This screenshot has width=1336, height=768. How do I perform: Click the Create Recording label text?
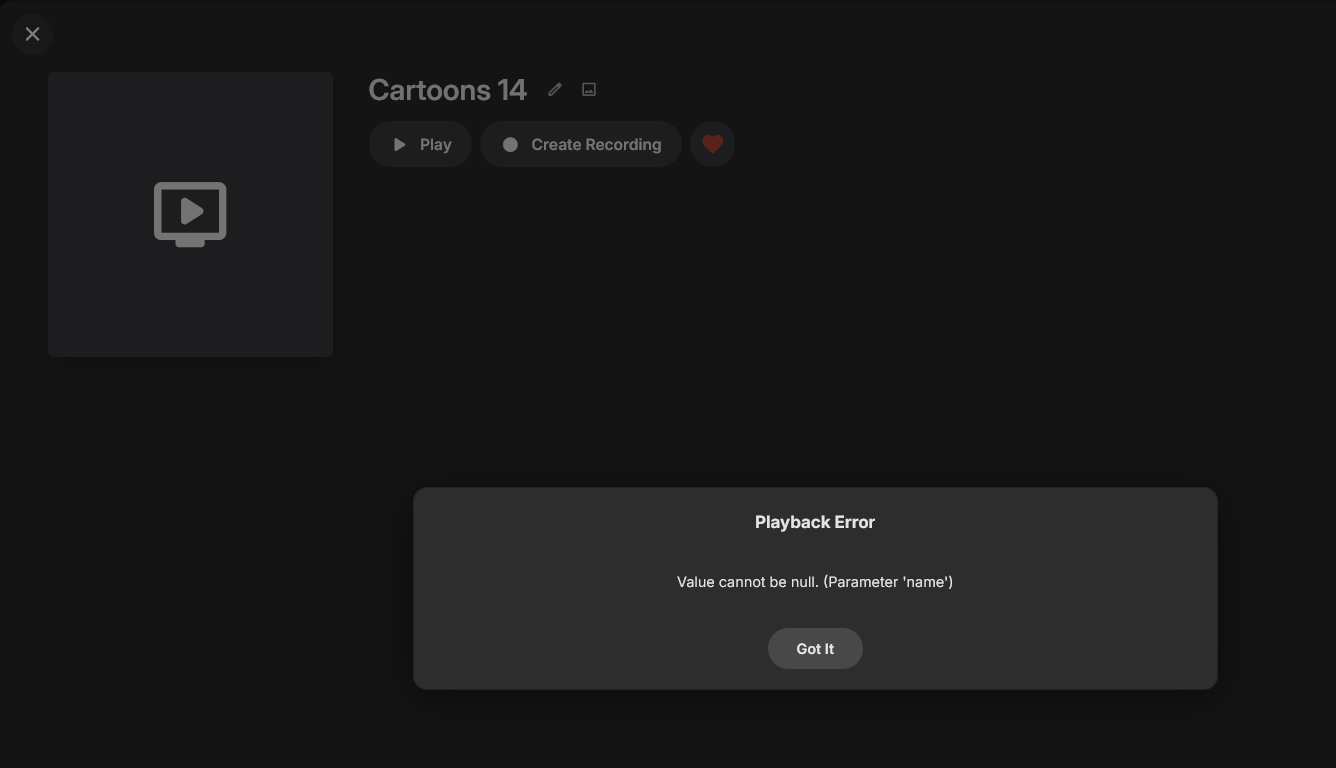[596, 145]
